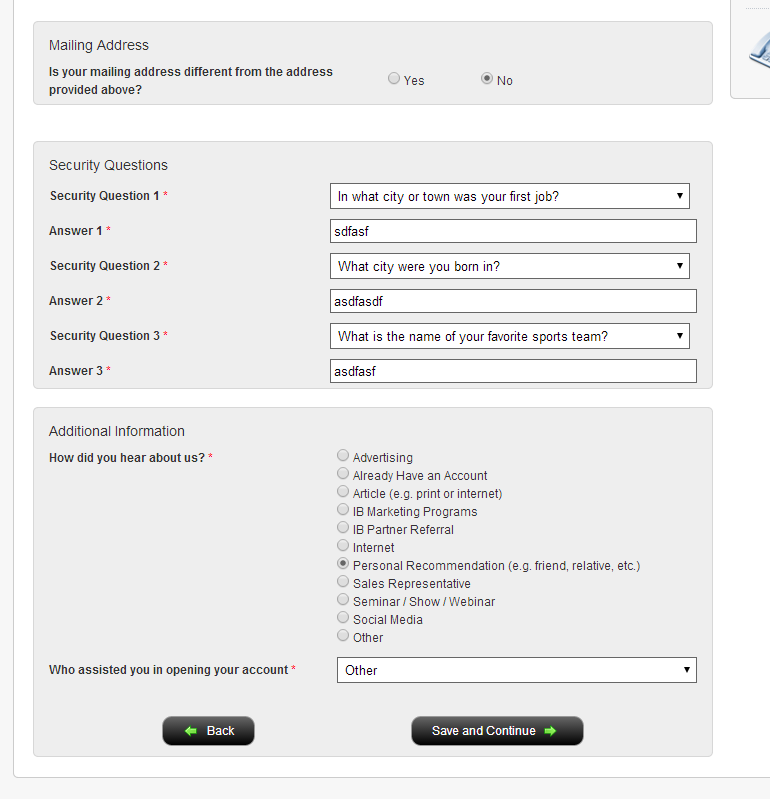Click the Back button

(x=208, y=731)
